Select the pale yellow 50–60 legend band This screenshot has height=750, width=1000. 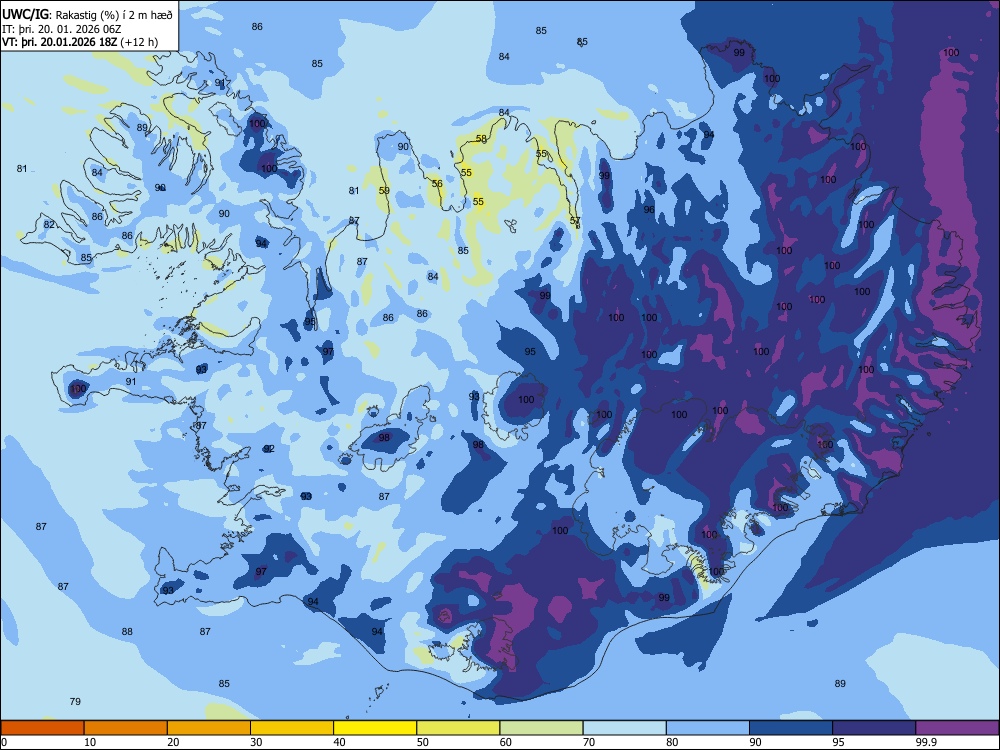tap(458, 728)
